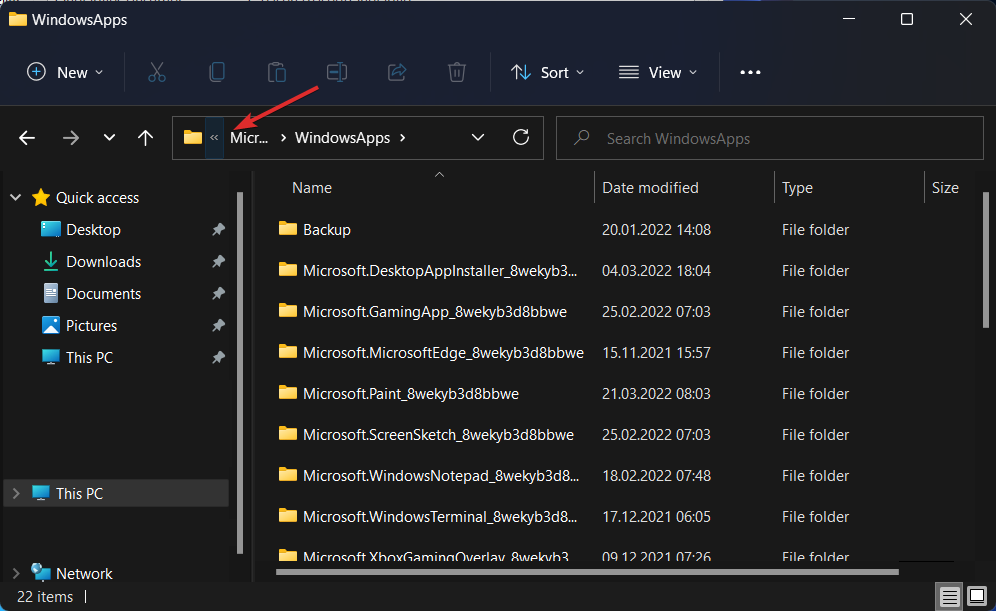
Task: Click the Delete trash icon
Action: [456, 72]
